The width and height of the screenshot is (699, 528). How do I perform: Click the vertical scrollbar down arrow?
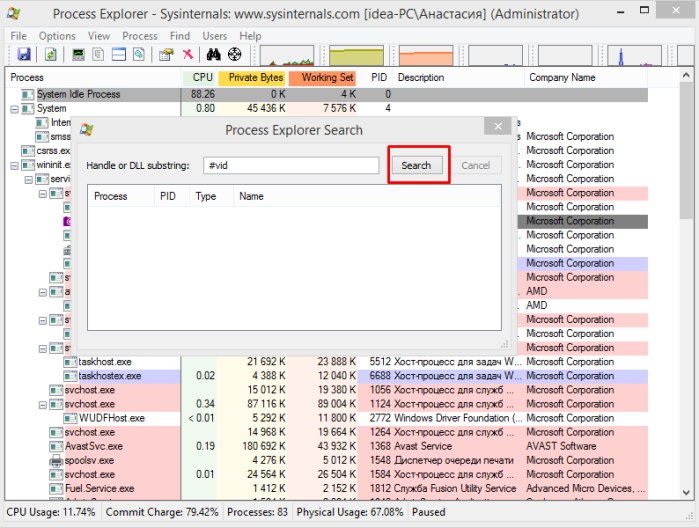686,492
